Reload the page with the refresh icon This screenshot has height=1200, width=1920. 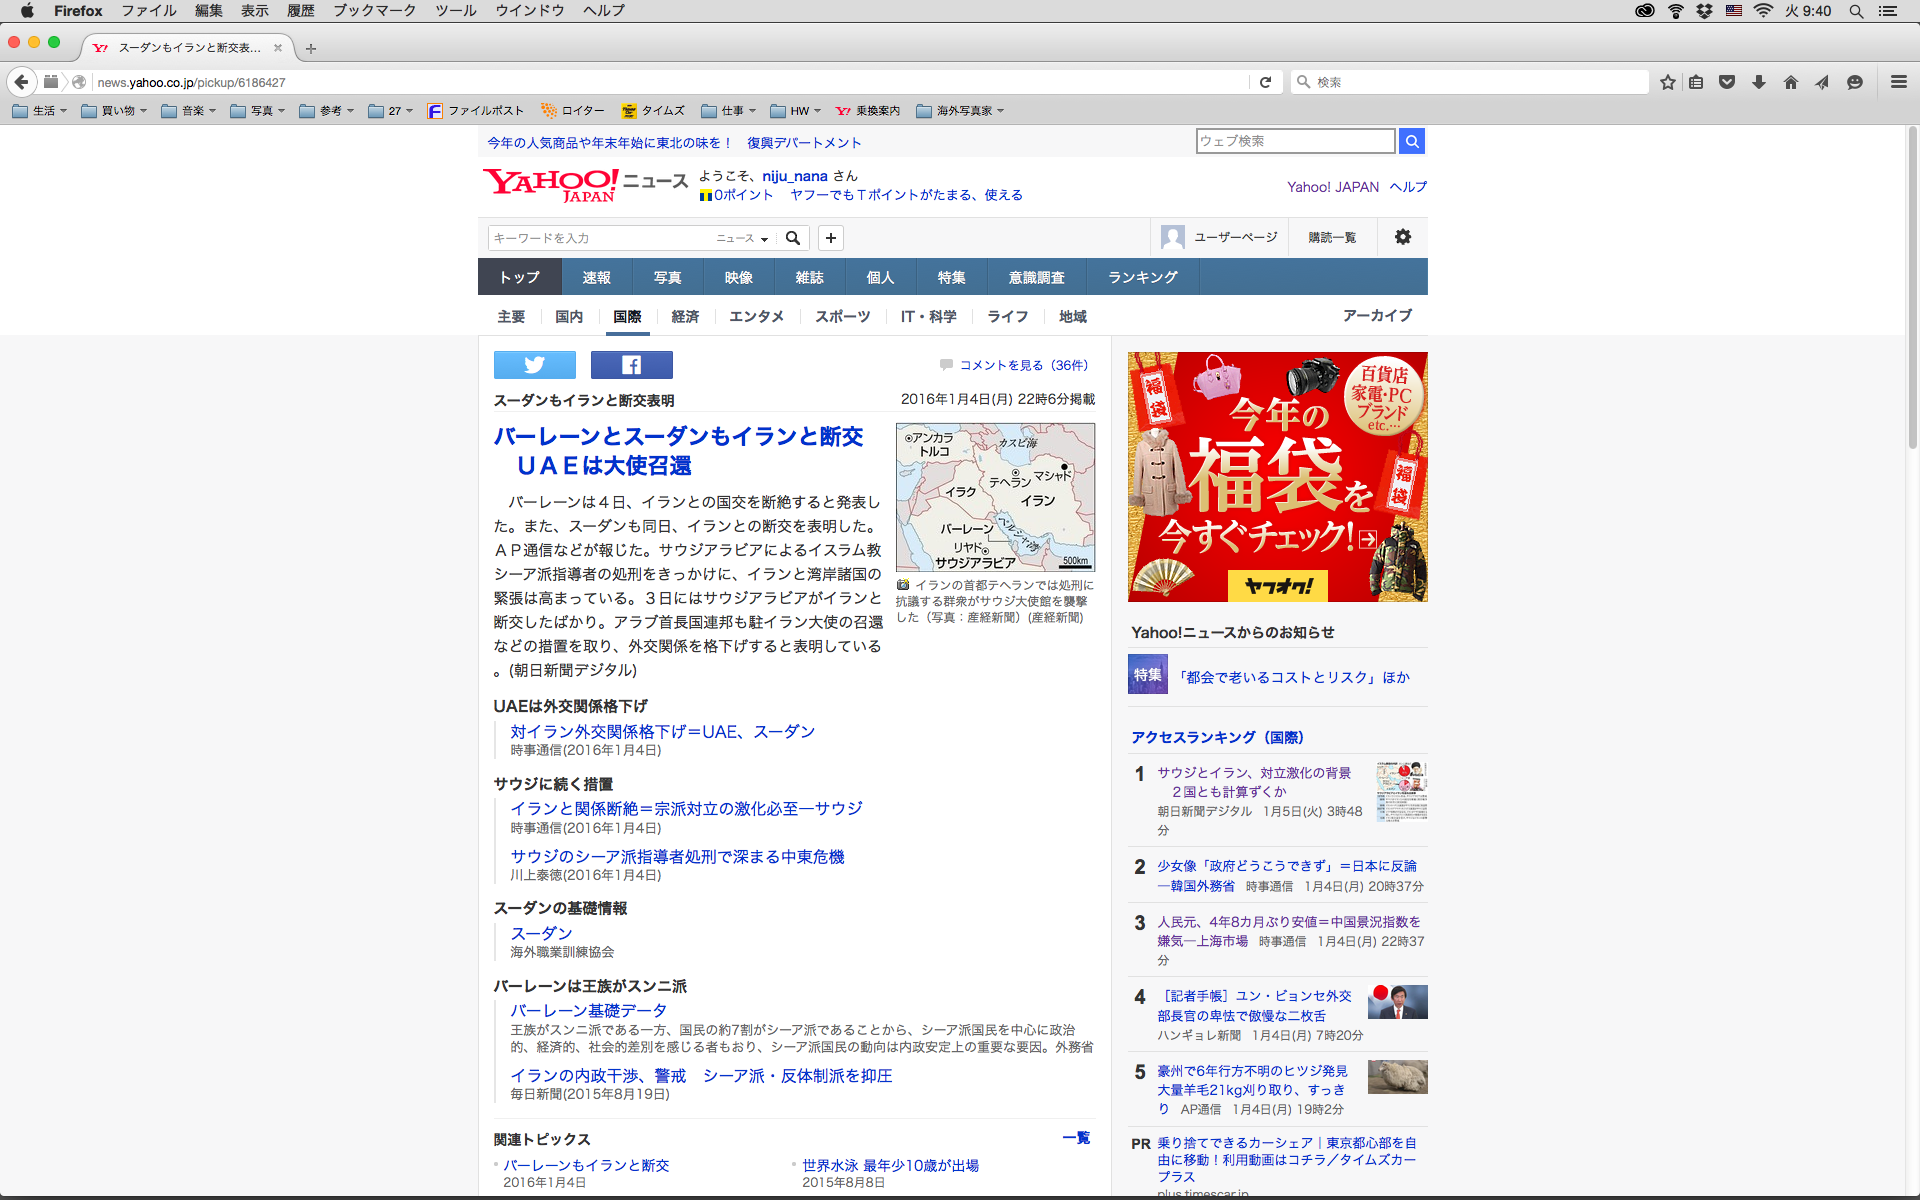coord(1265,82)
